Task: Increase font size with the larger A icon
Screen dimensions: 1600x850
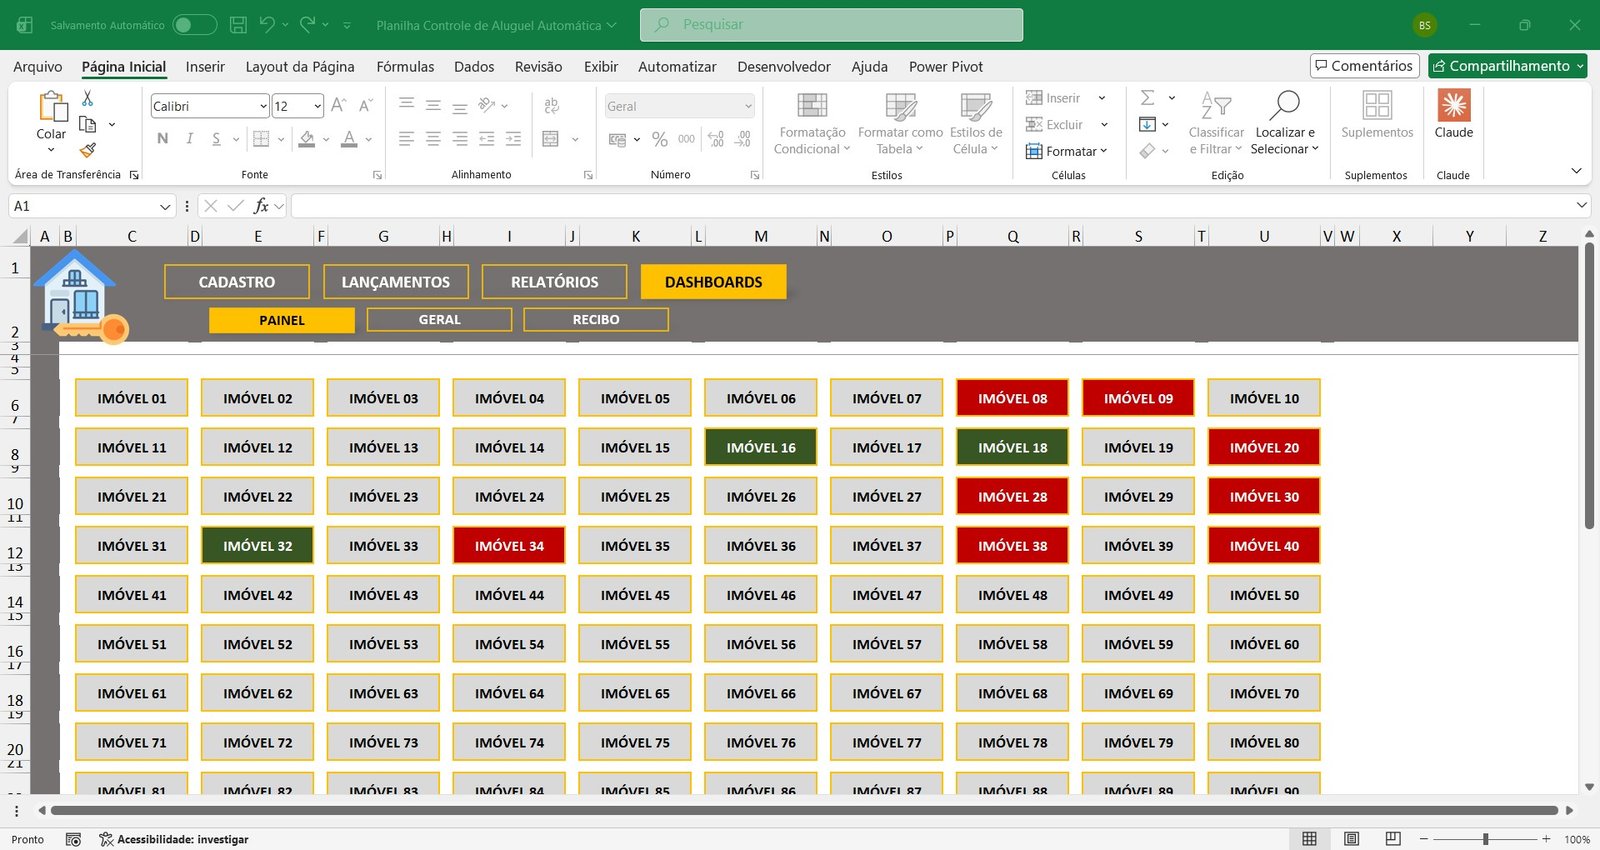Action: click(338, 105)
